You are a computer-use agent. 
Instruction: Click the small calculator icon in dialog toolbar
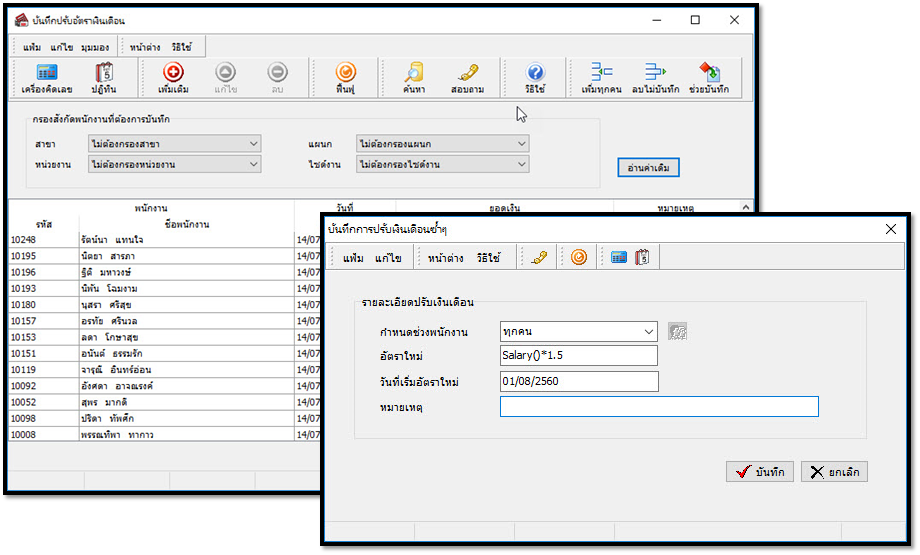(x=619, y=257)
